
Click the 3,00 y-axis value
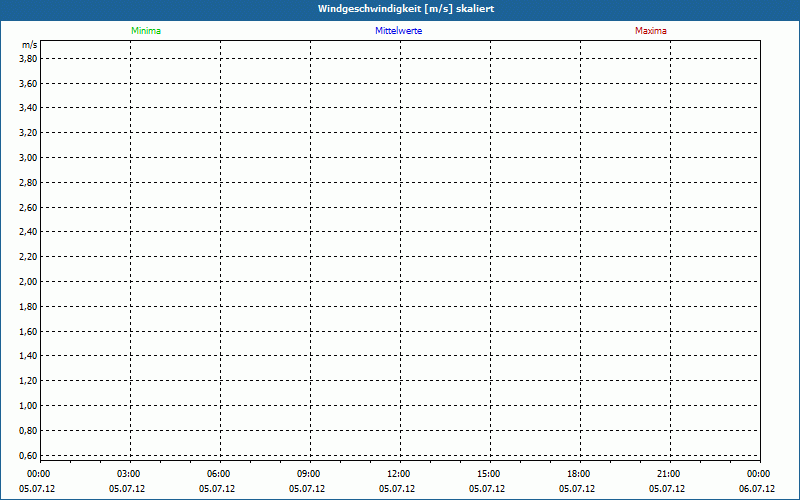pyautogui.click(x=28, y=158)
